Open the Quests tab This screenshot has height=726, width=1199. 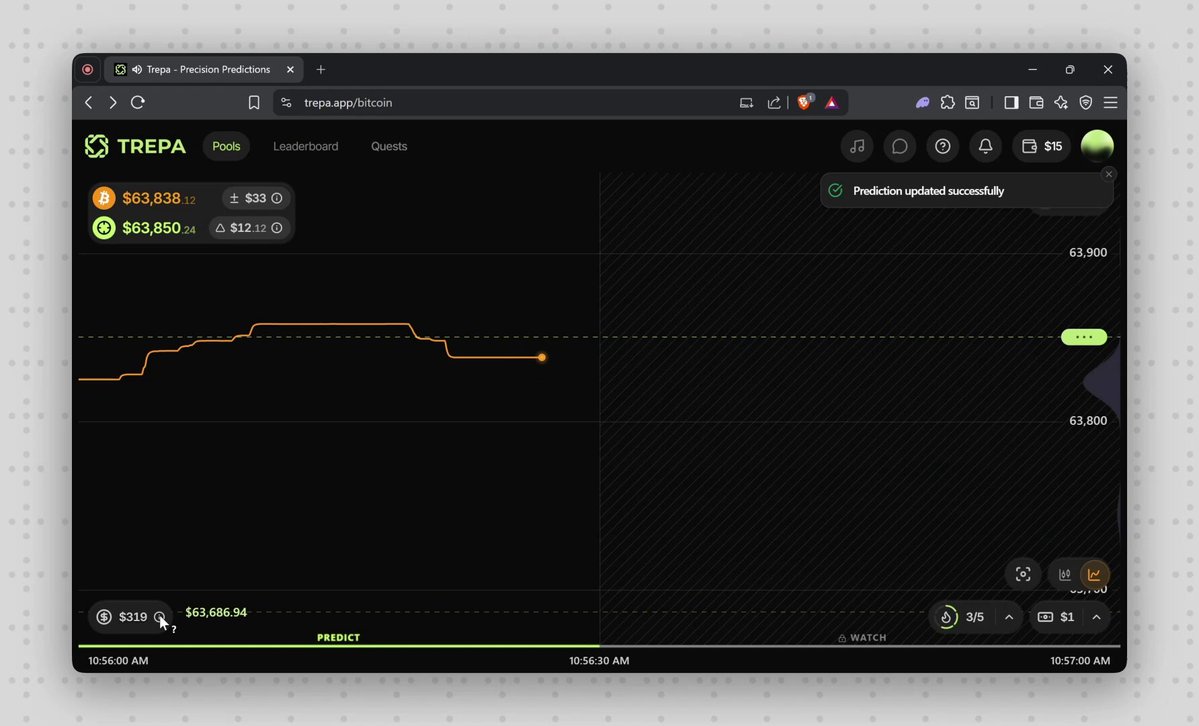point(388,146)
